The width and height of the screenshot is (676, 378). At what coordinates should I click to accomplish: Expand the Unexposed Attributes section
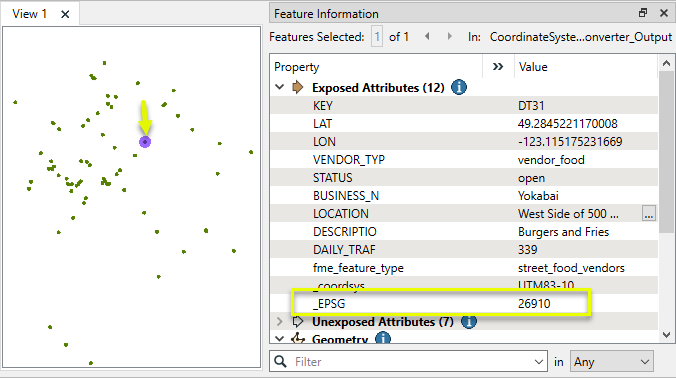(x=280, y=322)
